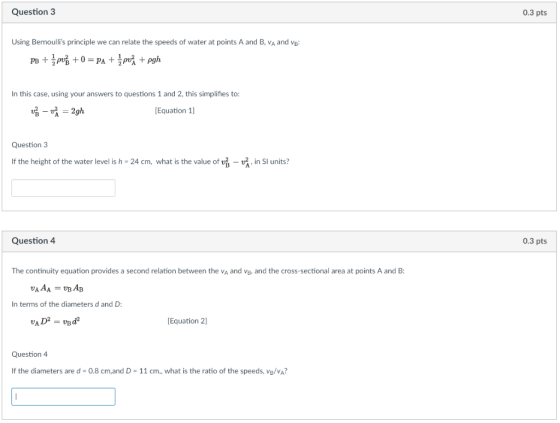This screenshot has height=423, width=560.
Task: Click the [Equation 1] label
Action: 175,111
